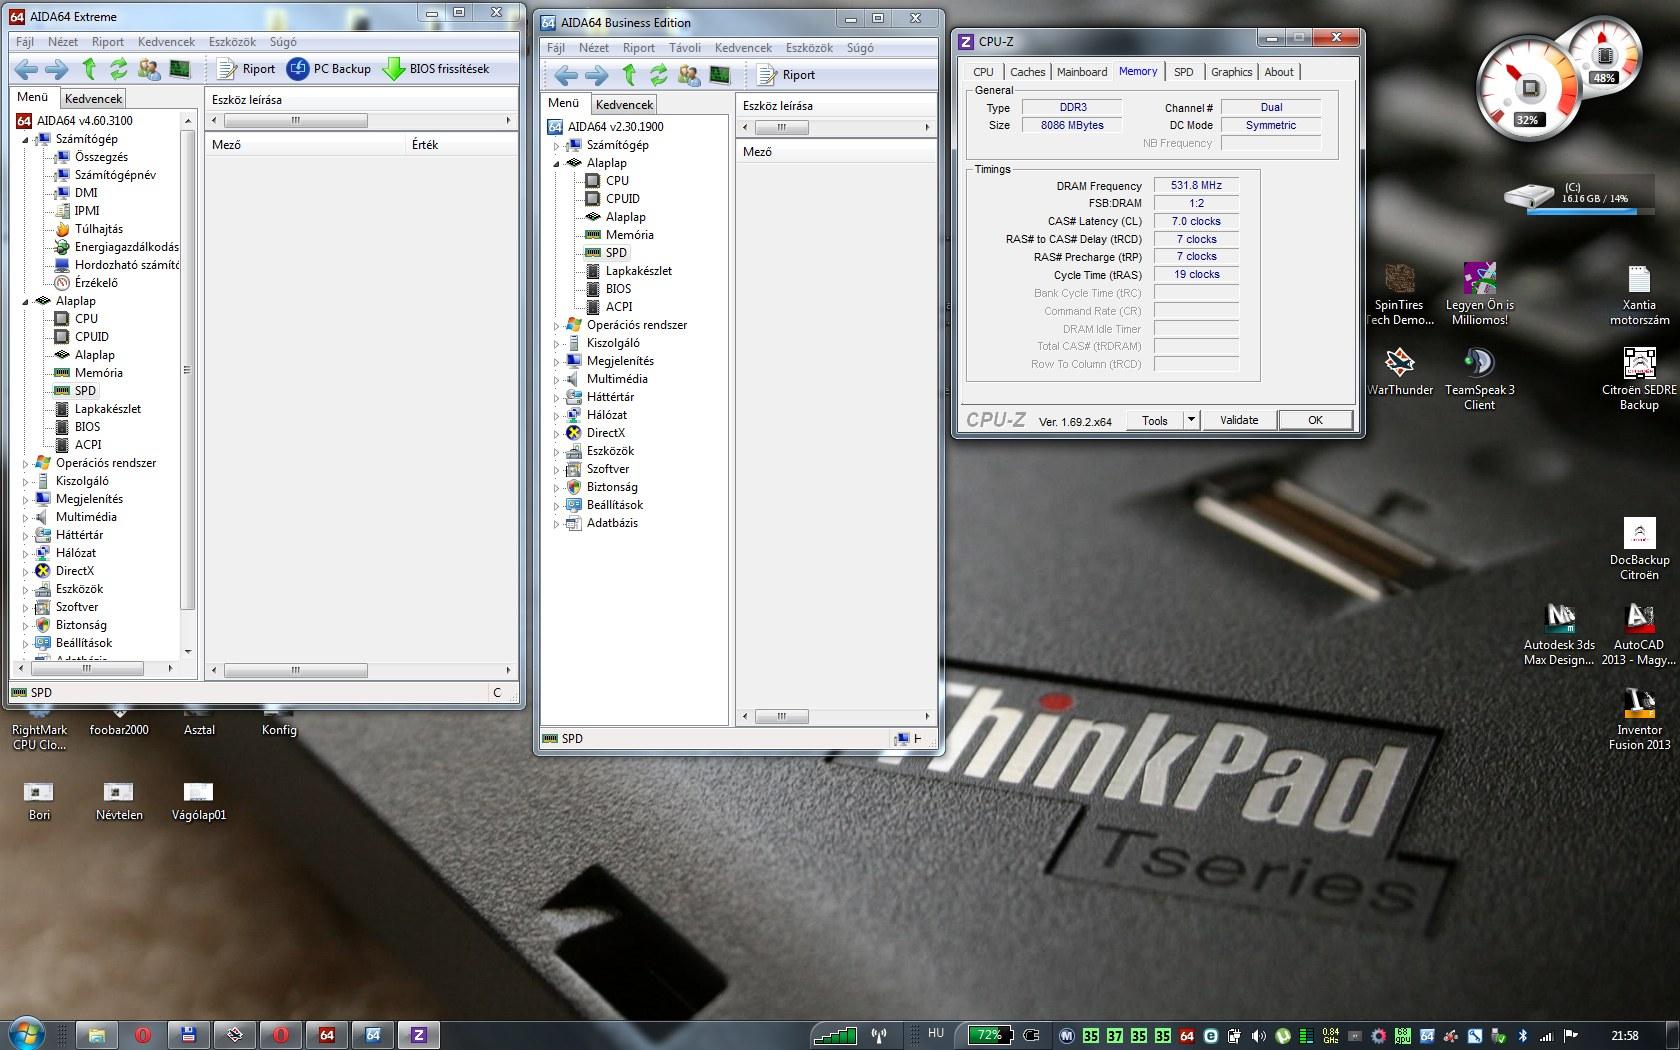Open Távoli menu in AIDA64 Business

click(x=685, y=48)
